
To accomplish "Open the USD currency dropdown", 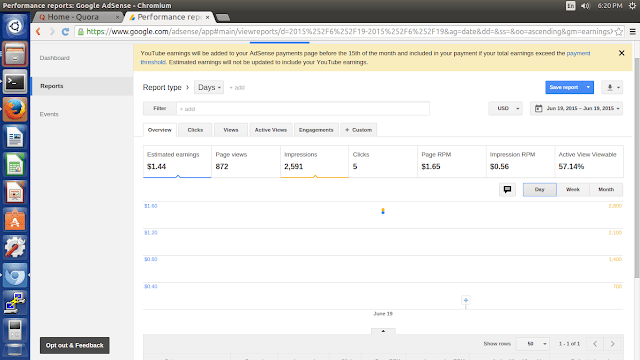I will 506,108.
